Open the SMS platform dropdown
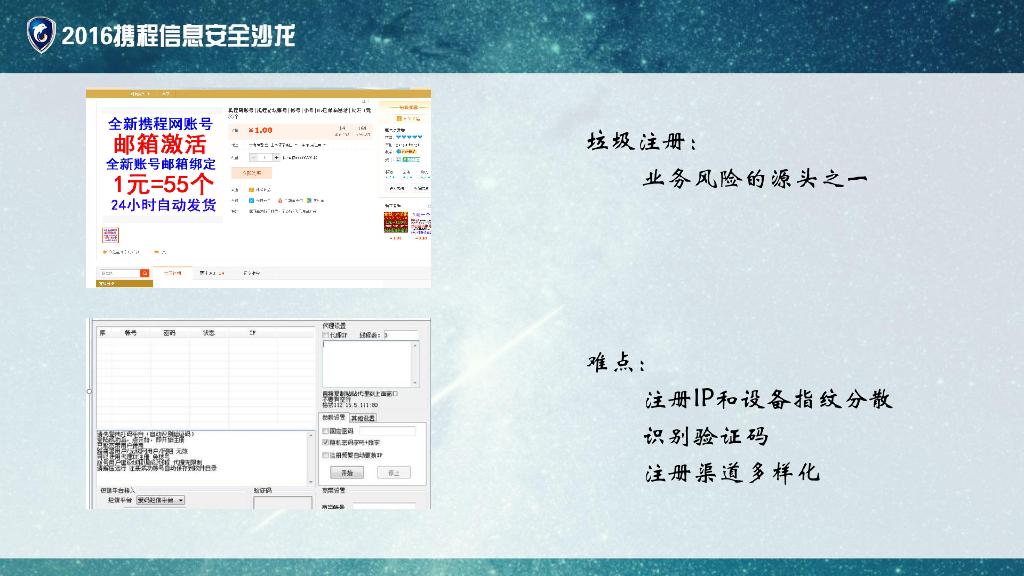This screenshot has height=576, width=1024. click(161, 500)
